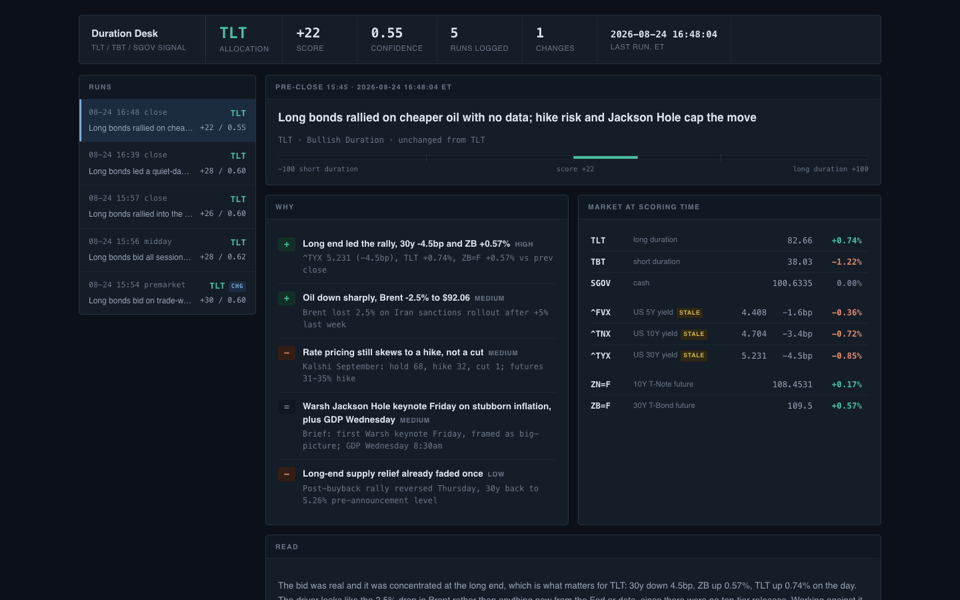Screen dimensions: 960x600
Task: Click the headline Long bonds rallied on cheaper oil
Action: 517,118
